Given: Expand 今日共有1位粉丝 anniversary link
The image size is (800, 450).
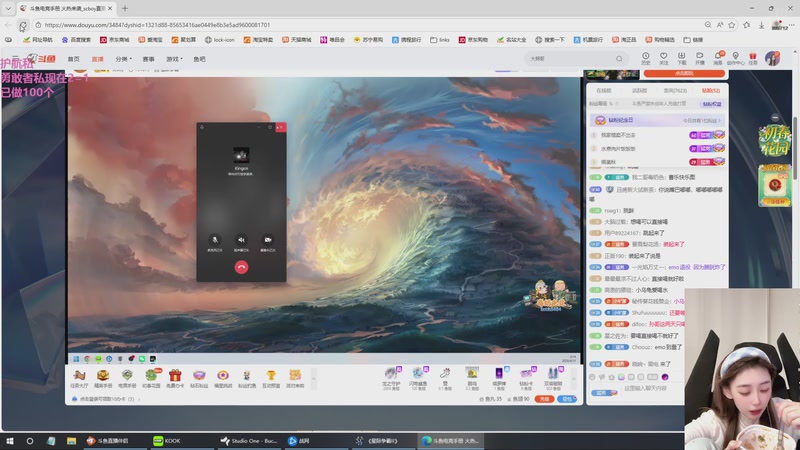Looking at the screenshot, I should pyautogui.click(x=702, y=121).
